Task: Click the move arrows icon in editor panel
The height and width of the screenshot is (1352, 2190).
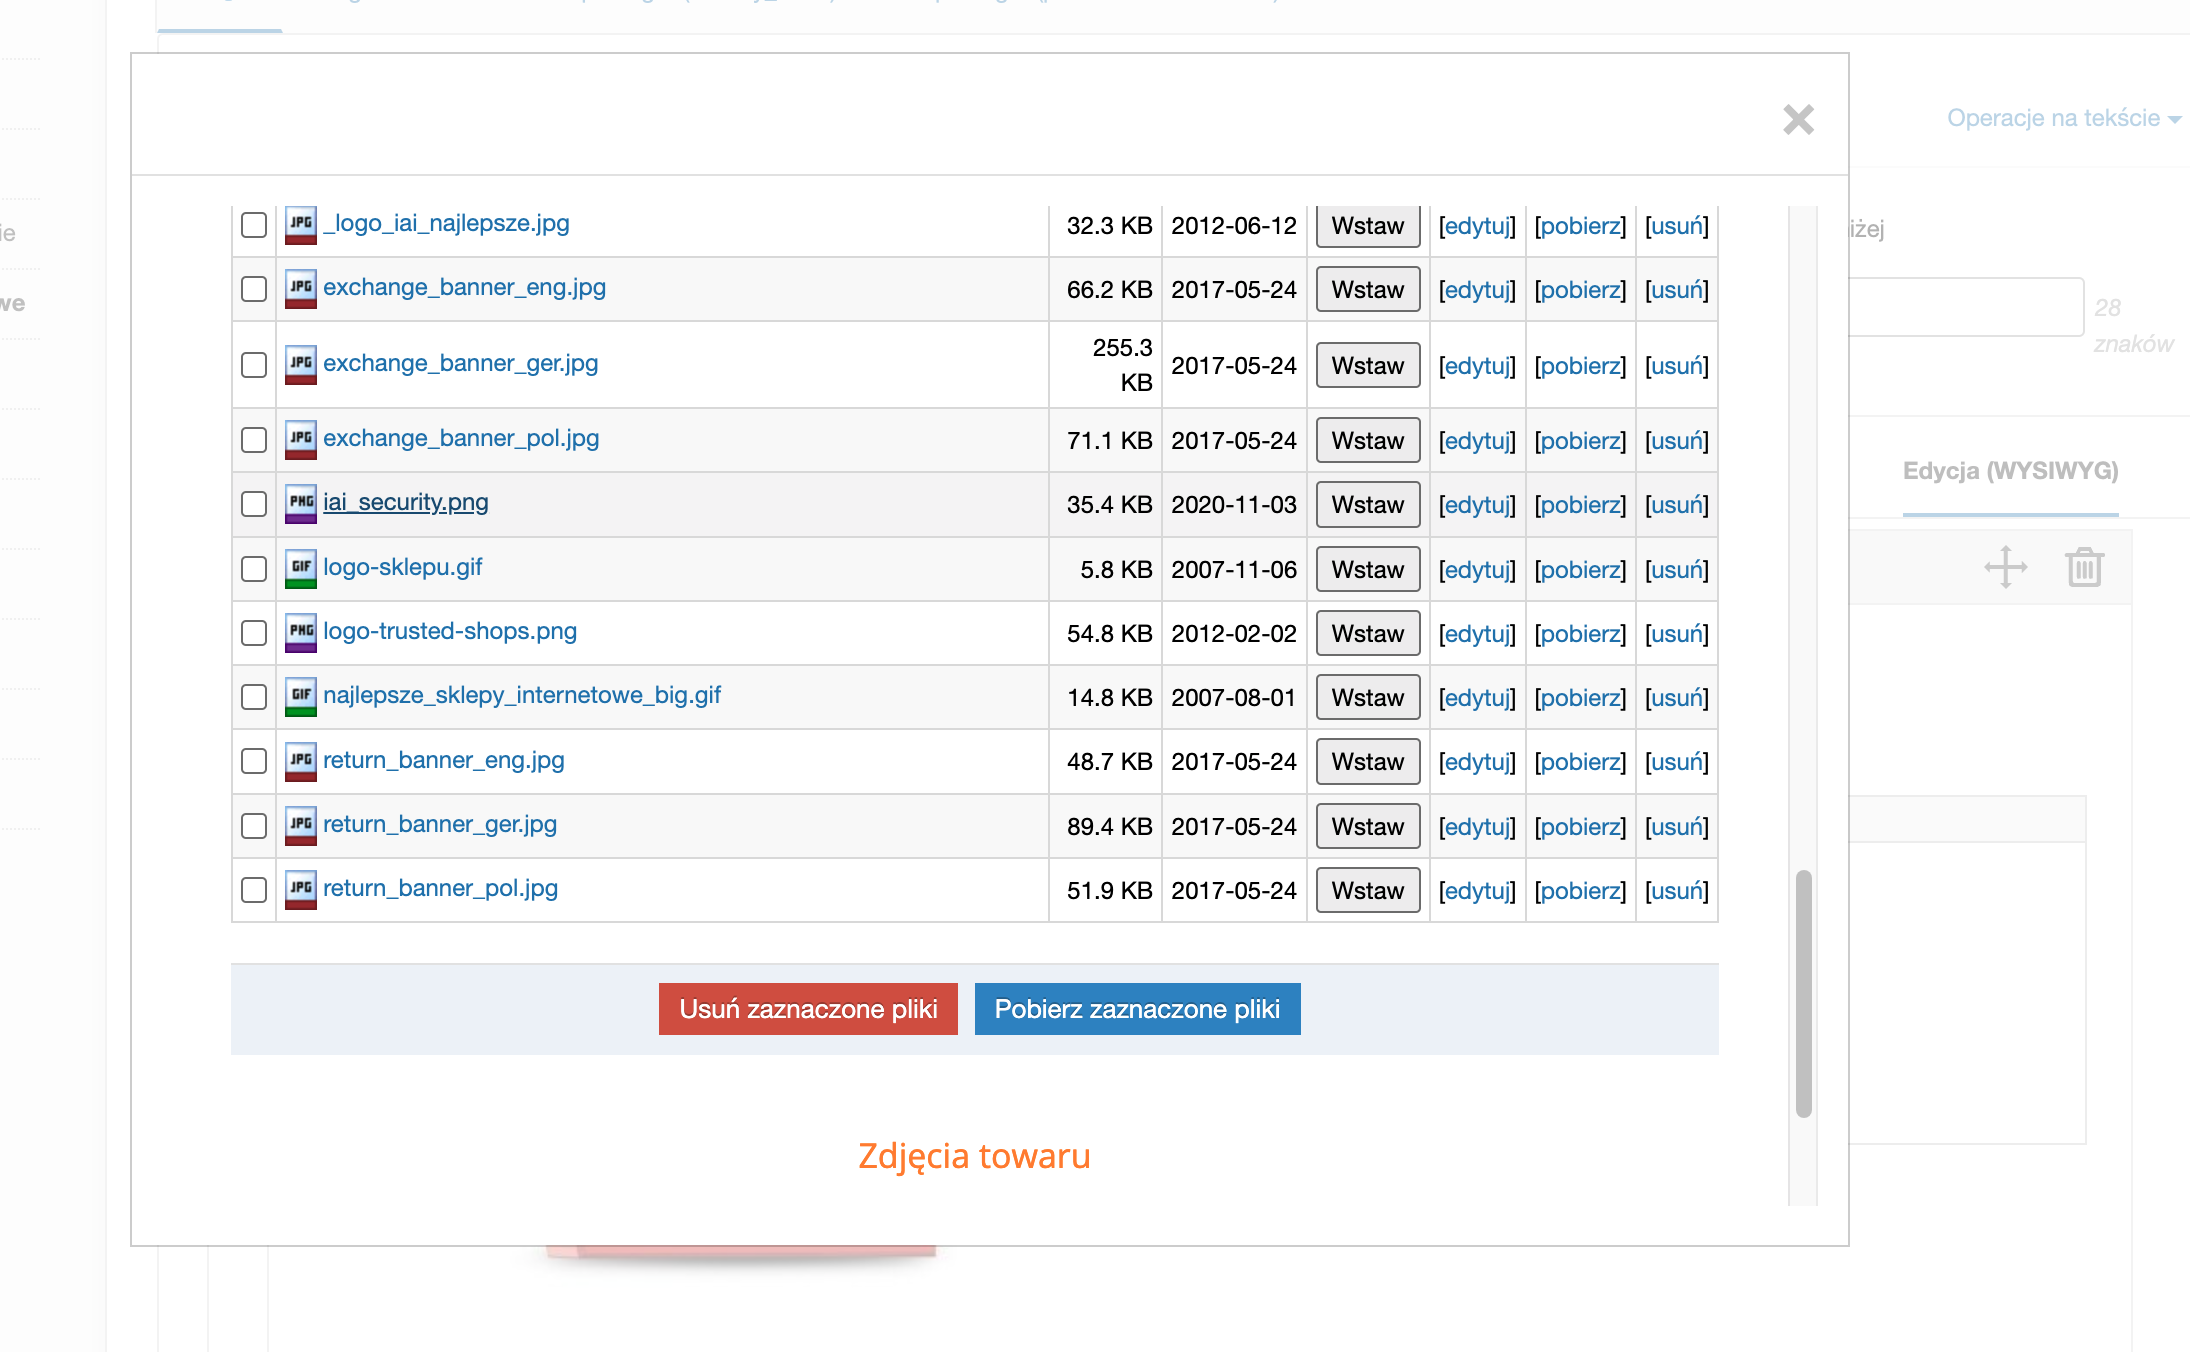Action: pos(2005,567)
